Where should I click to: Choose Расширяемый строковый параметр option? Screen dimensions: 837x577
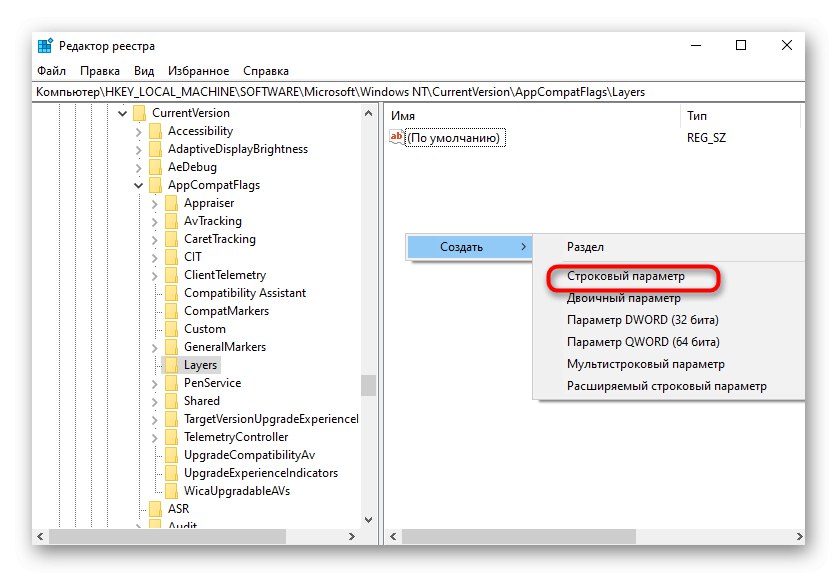[x=667, y=386]
